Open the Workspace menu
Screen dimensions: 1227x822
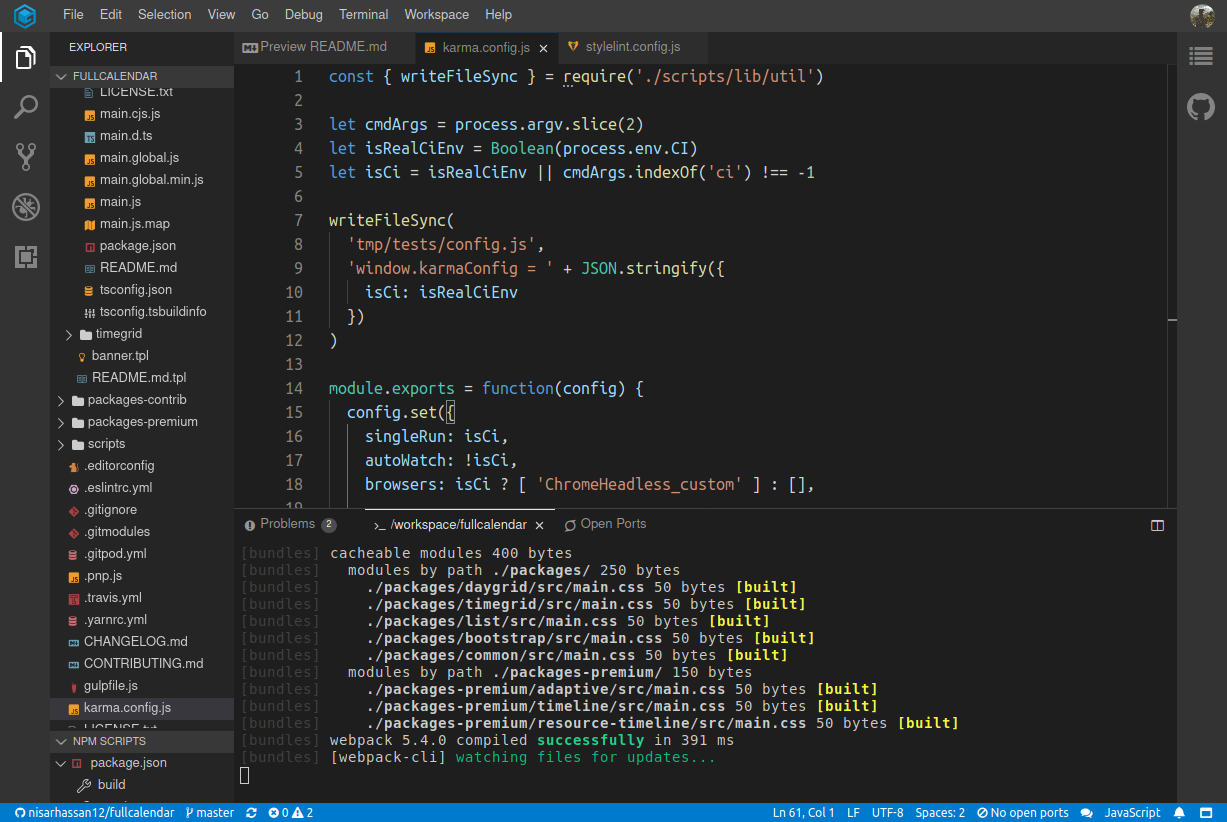click(x=436, y=15)
